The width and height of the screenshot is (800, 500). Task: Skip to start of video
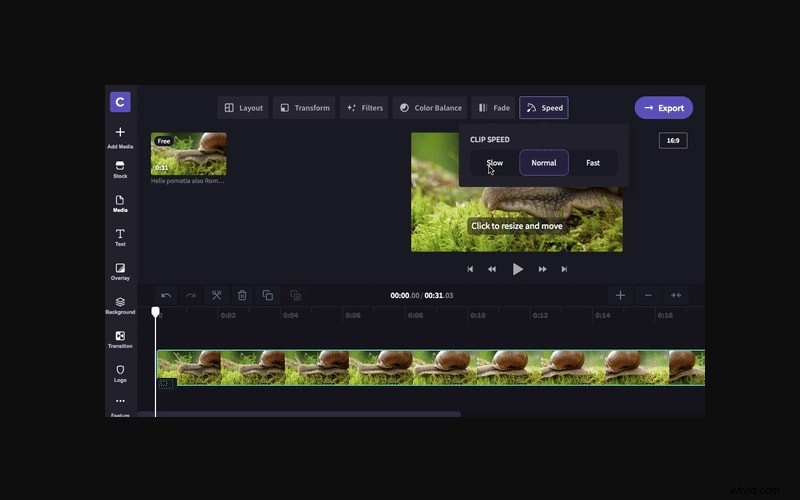470,269
